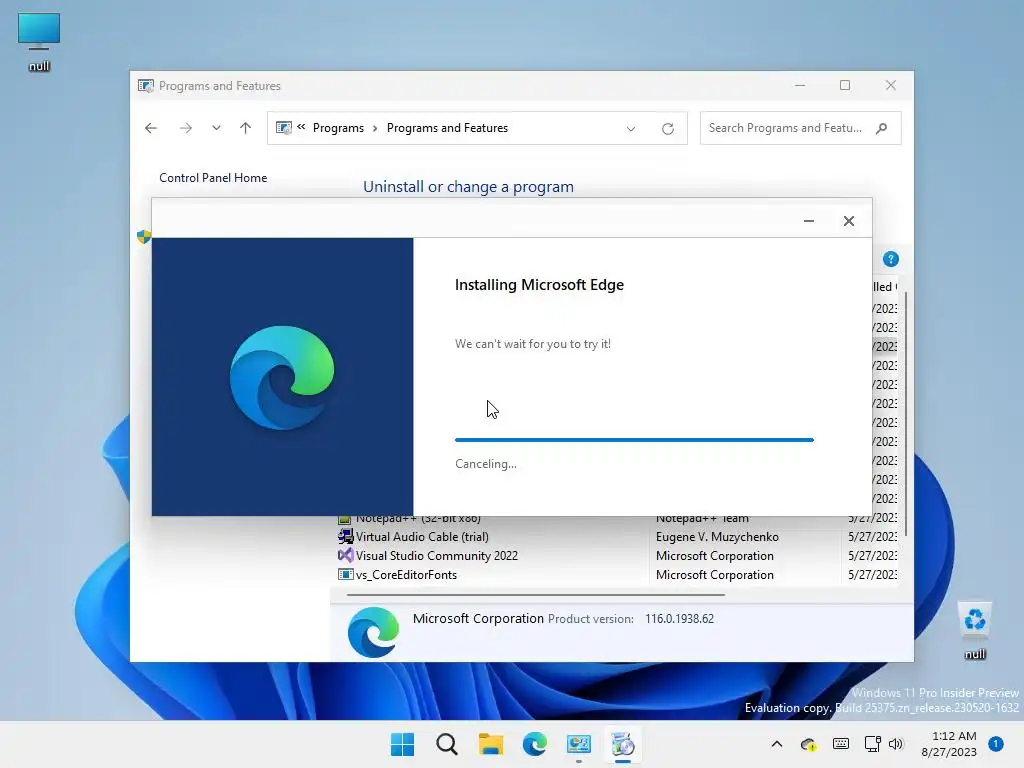Select the Visual Studio Community 2022 entry

(436, 556)
